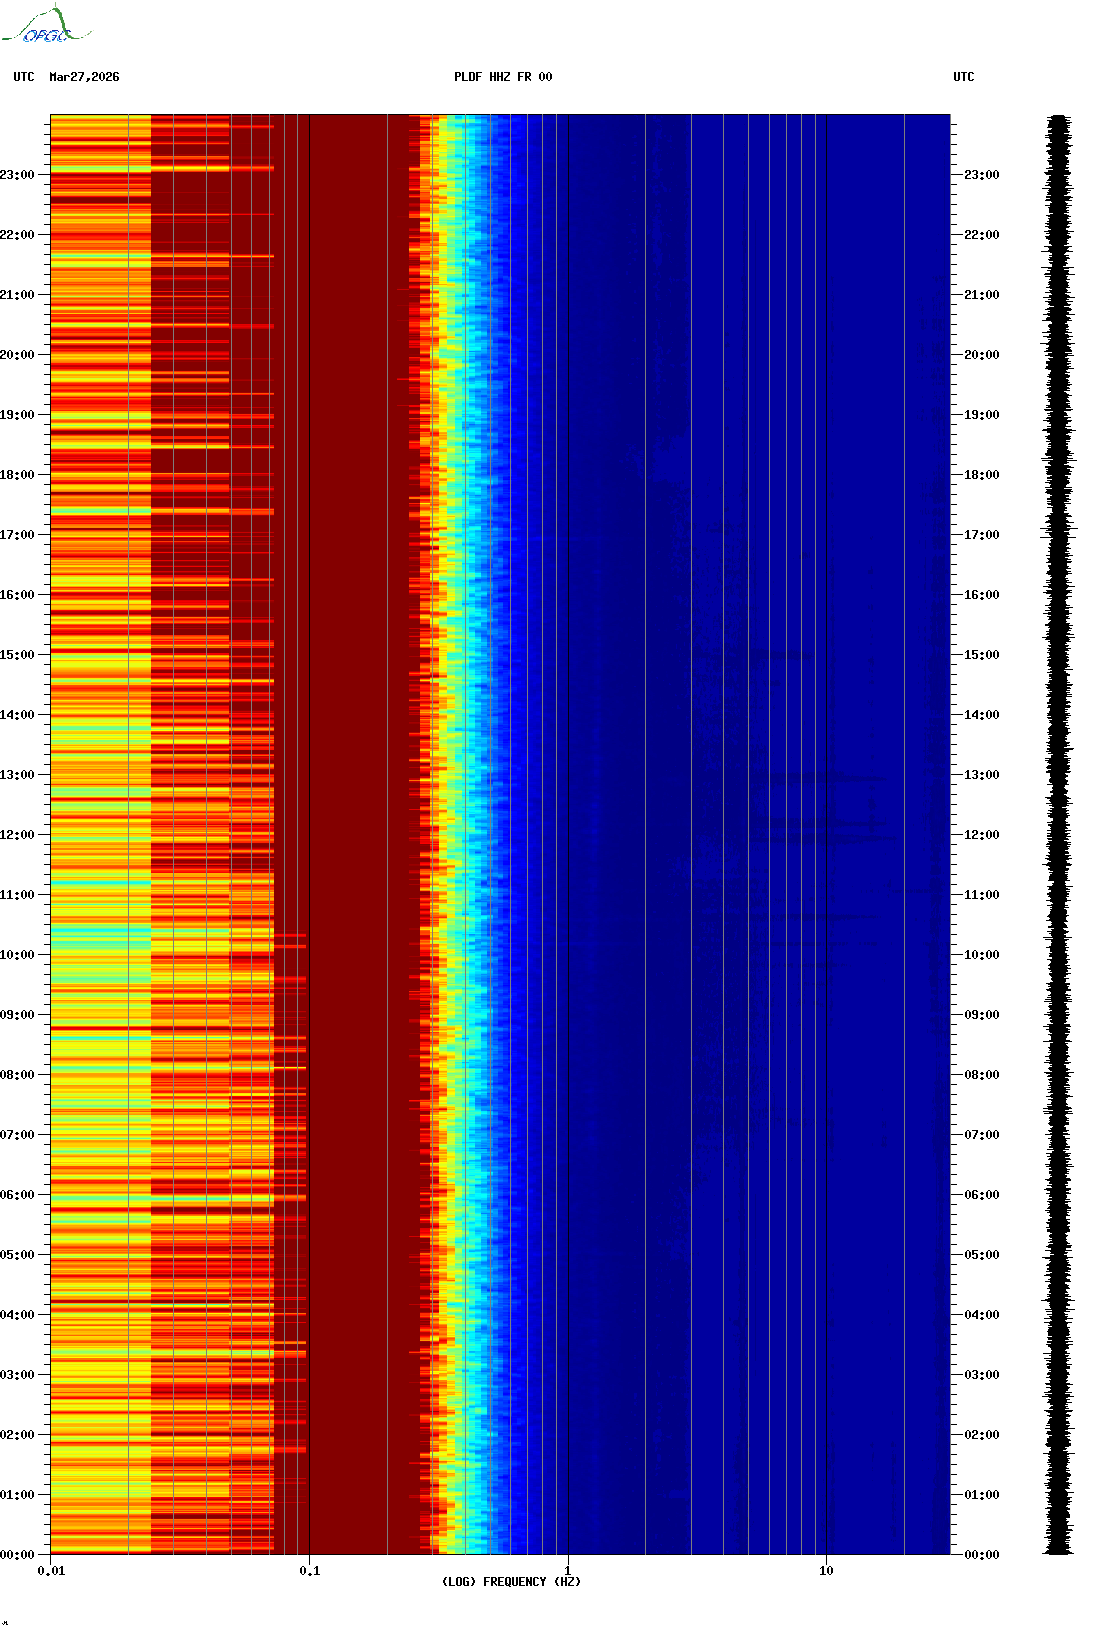Viewport: 1102px width, 1634px height.
Task: Click 04:00 on the right time axis
Action: pyautogui.click(x=982, y=1315)
